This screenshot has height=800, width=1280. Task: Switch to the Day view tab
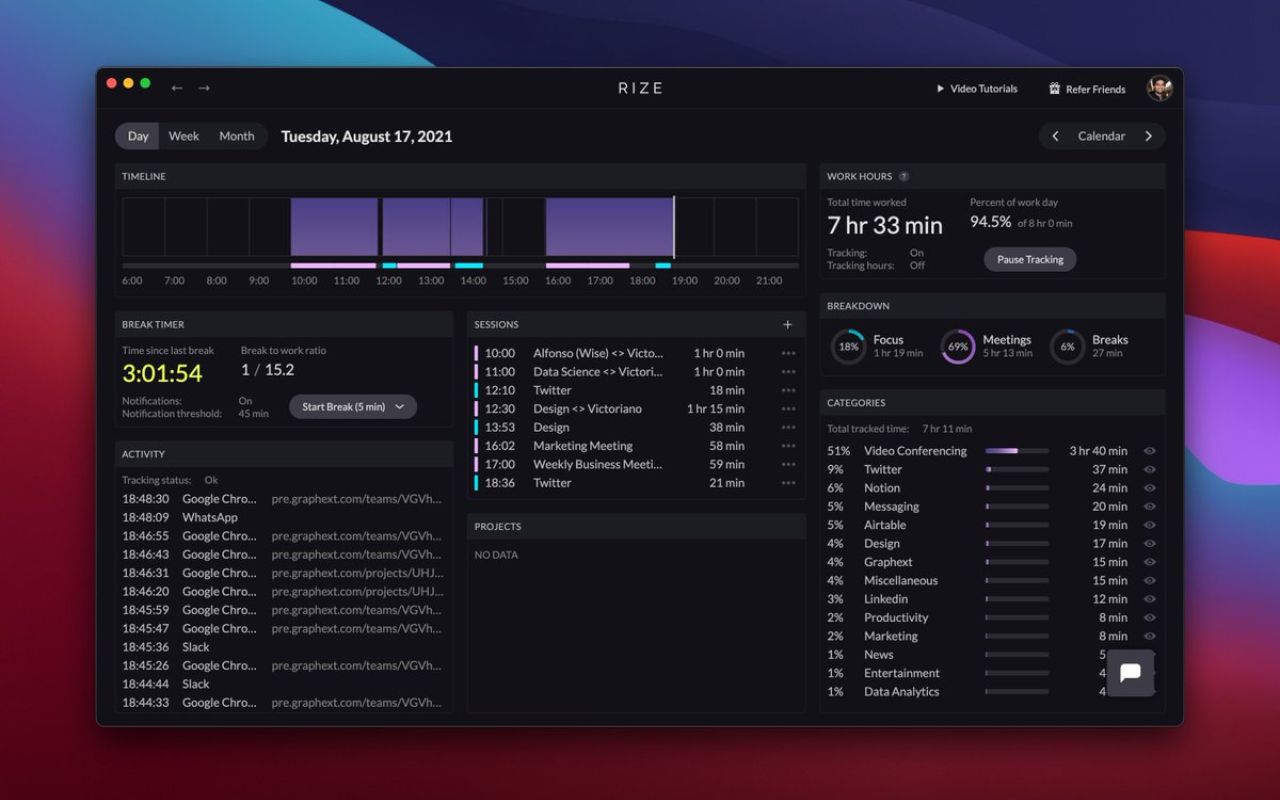(x=138, y=136)
